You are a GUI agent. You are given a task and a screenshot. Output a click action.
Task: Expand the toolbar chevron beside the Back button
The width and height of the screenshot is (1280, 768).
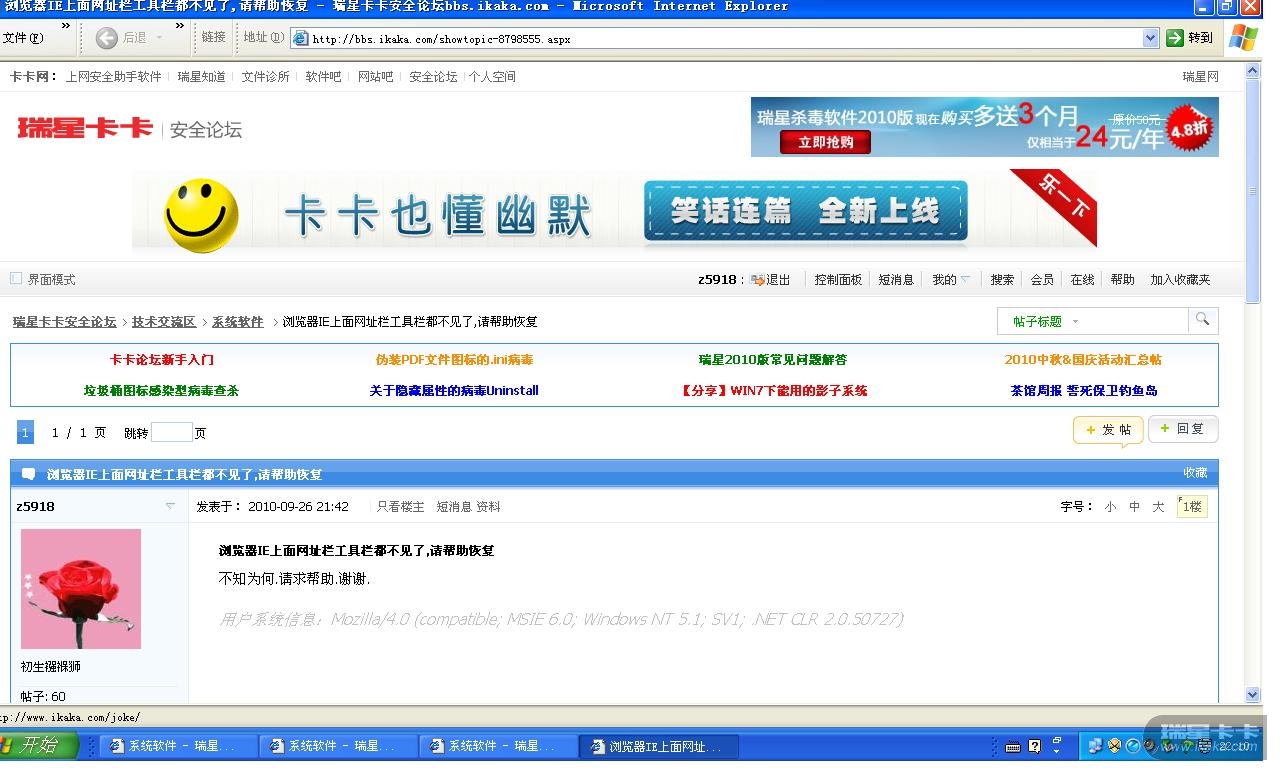(x=180, y=25)
